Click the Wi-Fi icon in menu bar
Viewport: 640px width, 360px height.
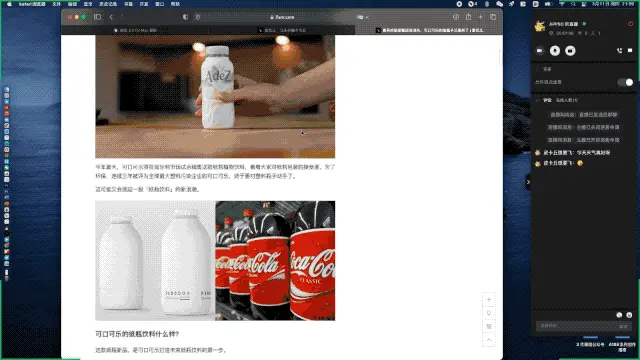(x=562, y=4)
